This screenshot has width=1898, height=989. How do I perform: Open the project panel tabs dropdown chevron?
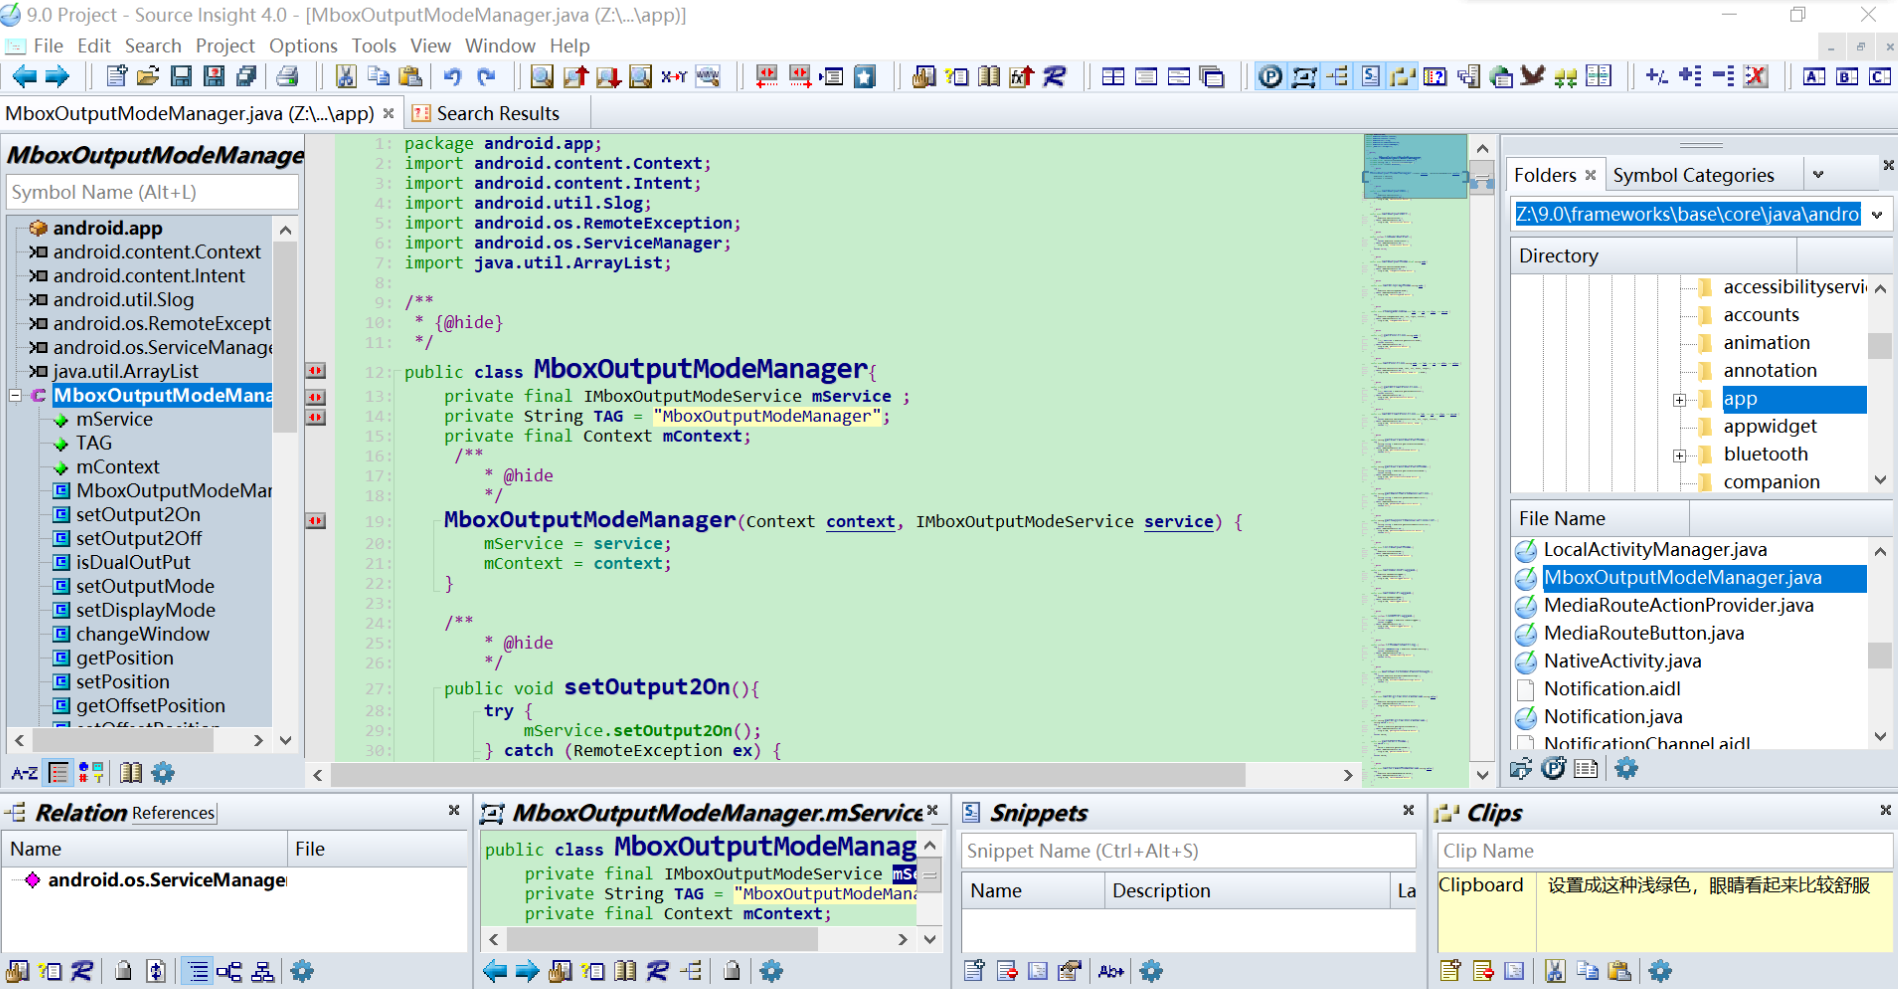(1818, 175)
